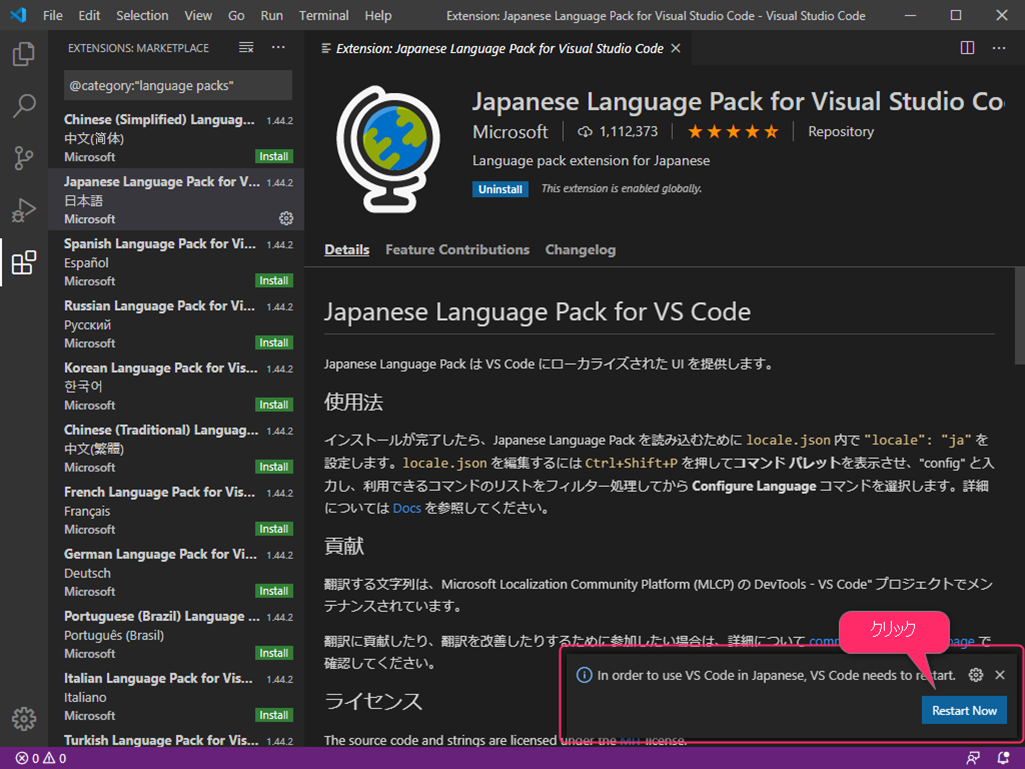
Task: Select Japanese Language Pack in list
Action: [176, 199]
